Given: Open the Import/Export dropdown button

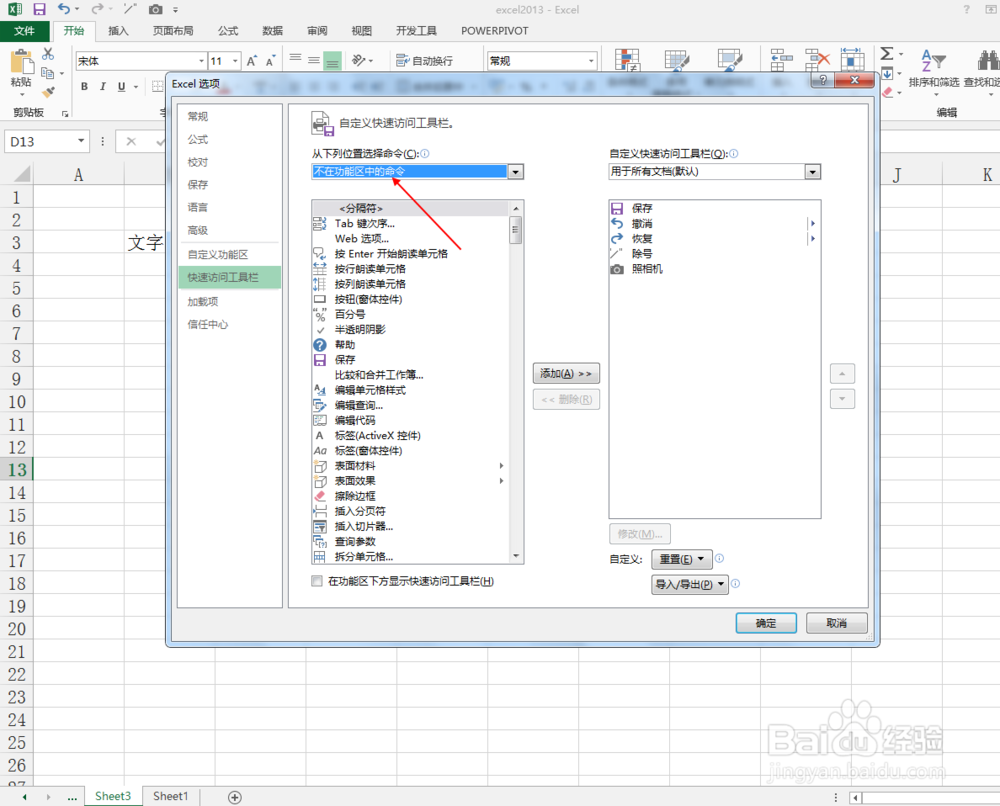Looking at the screenshot, I should 689,584.
